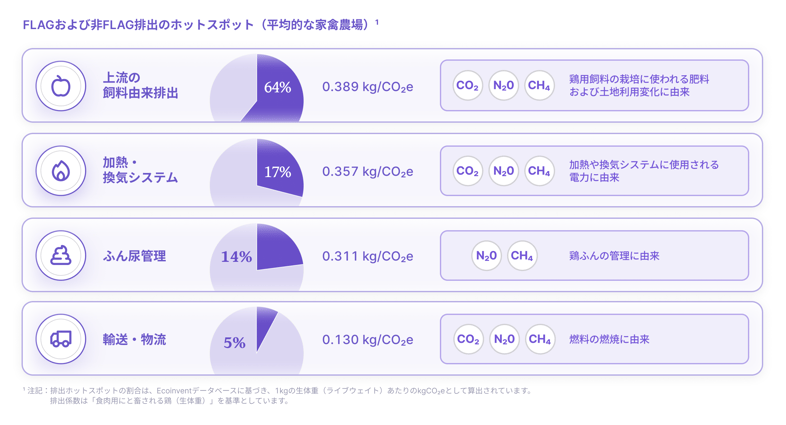Click the 0.130 kg/CO2e value

[x=367, y=340]
